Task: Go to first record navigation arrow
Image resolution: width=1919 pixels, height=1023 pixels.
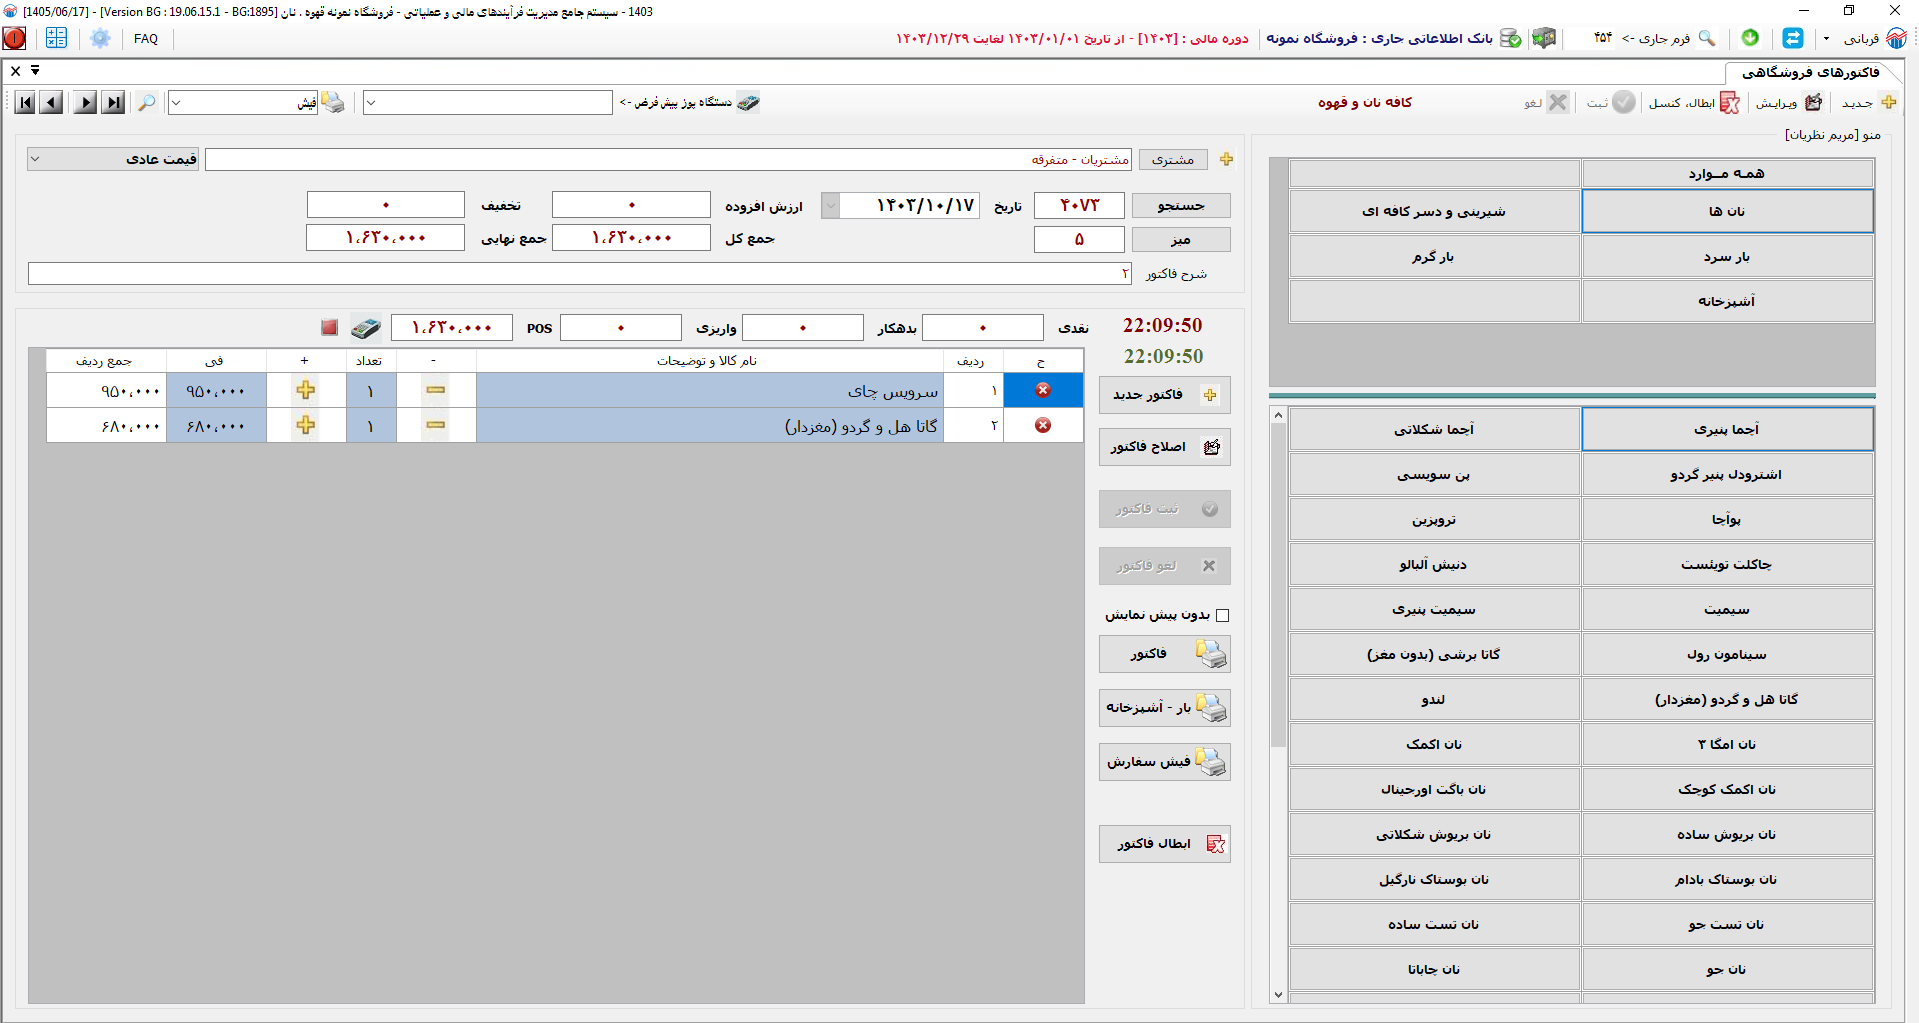Action: pos(25,102)
